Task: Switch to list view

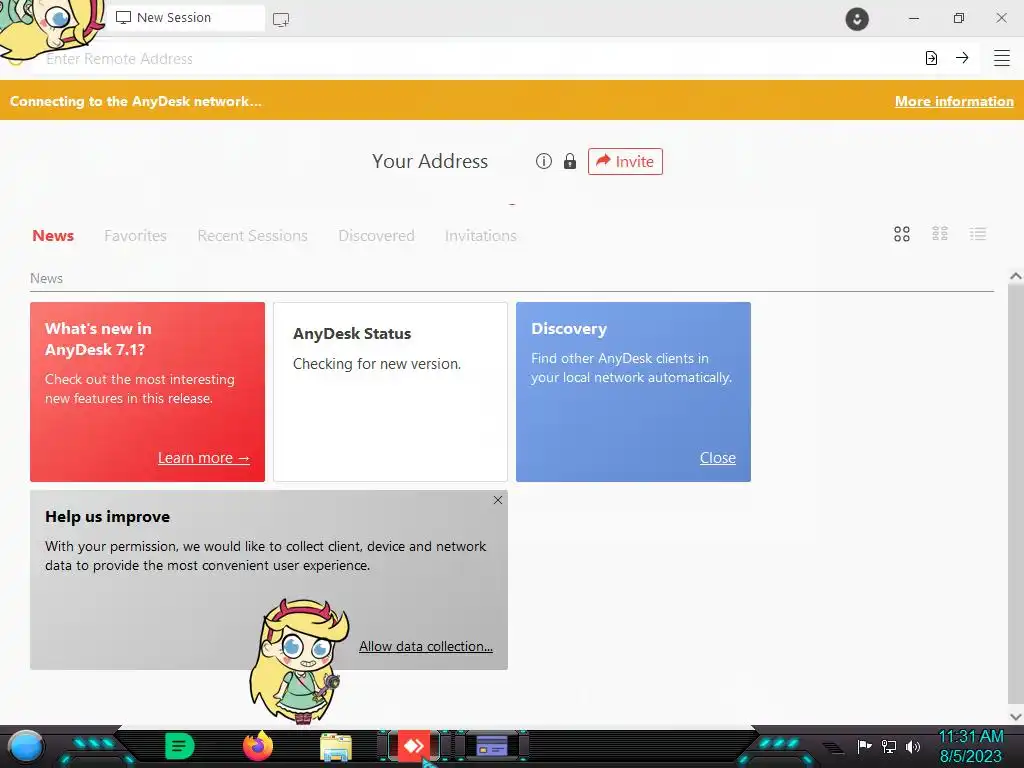Action: click(x=978, y=234)
